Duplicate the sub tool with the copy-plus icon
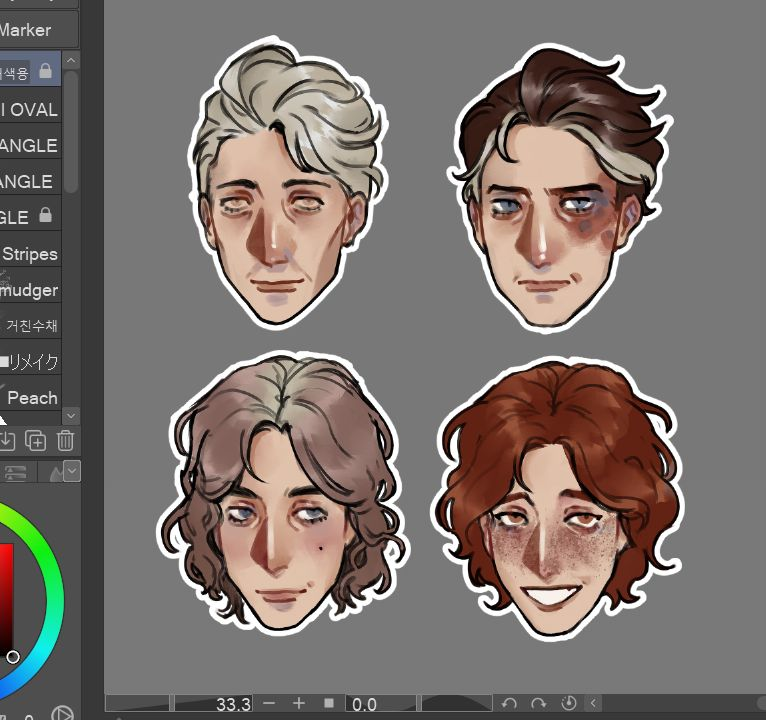 36,441
